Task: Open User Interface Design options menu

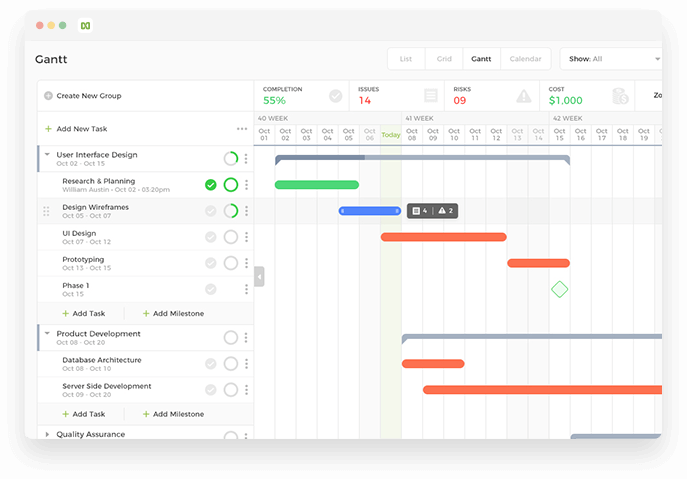Action: tap(246, 159)
